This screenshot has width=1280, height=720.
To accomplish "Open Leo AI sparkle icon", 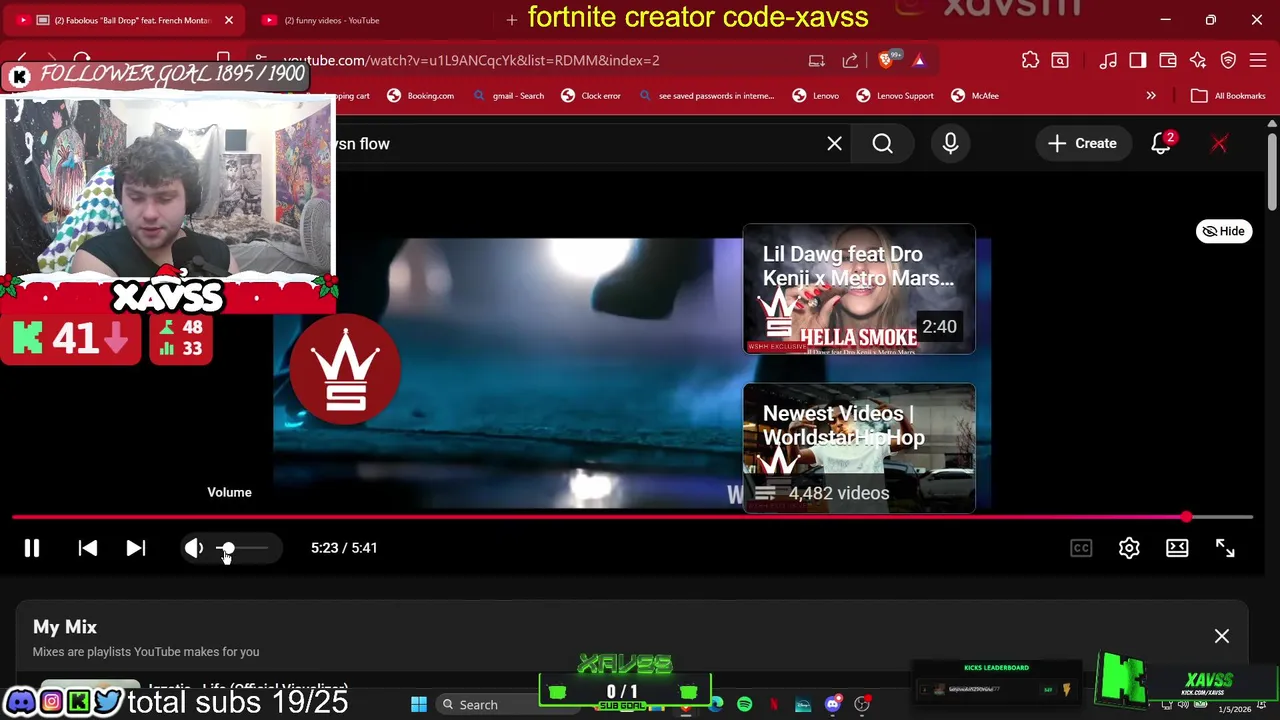I will click(1198, 61).
